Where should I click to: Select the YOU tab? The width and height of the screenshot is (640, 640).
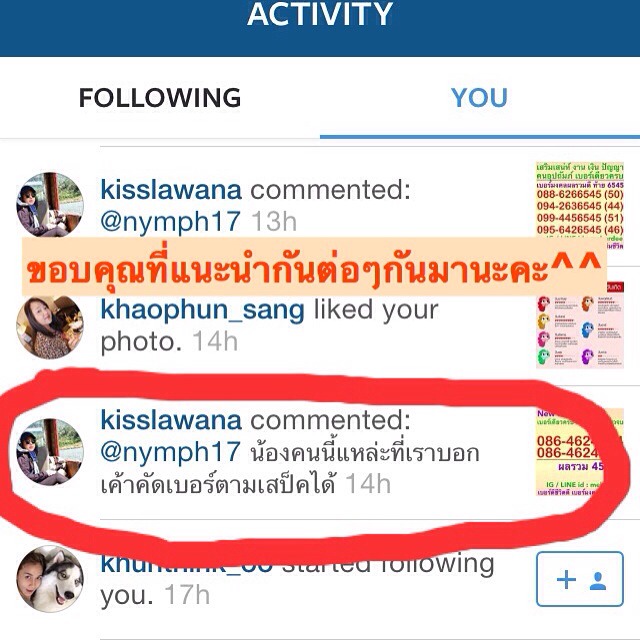479,98
